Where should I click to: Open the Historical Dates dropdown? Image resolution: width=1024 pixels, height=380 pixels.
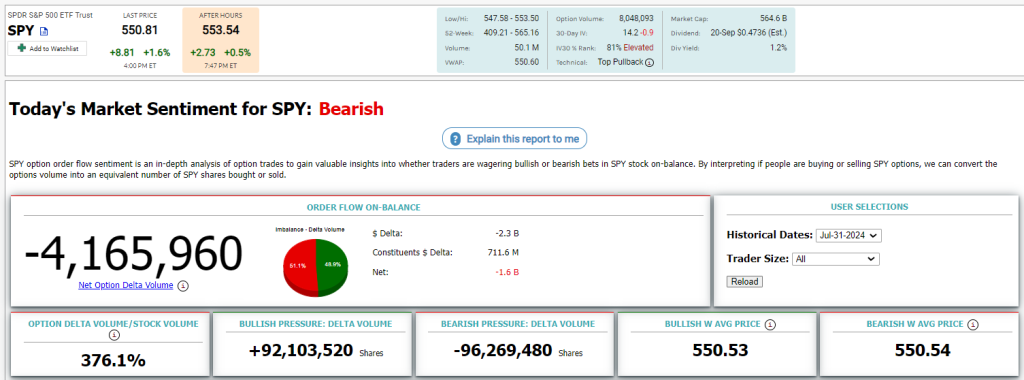click(x=848, y=236)
